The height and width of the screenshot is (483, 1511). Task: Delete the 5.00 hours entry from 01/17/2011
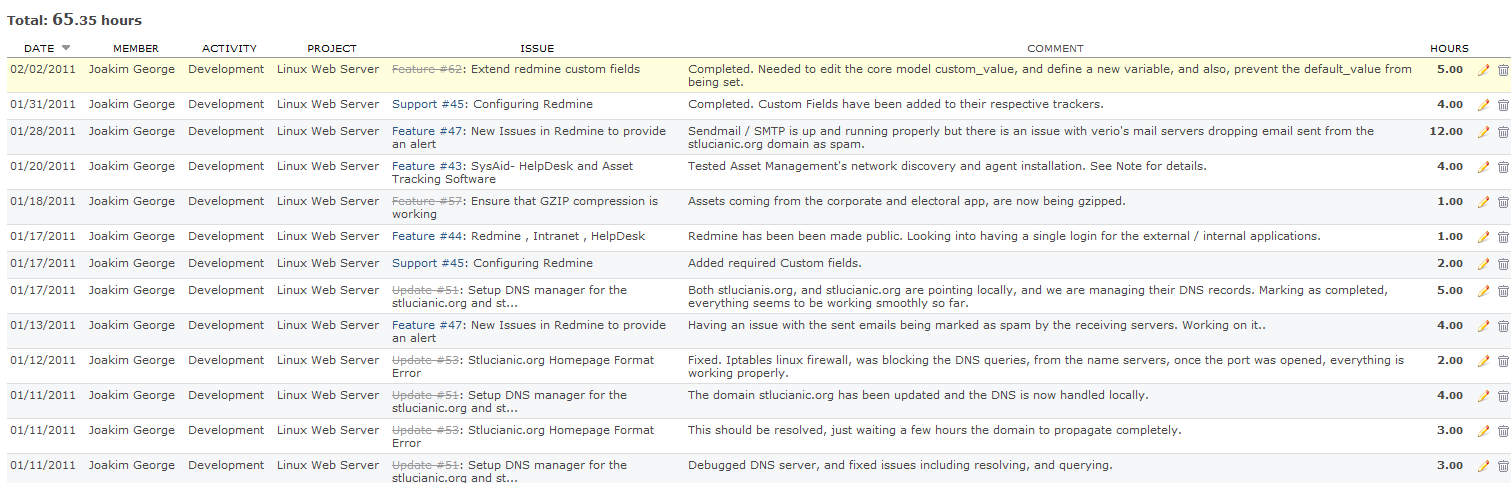(x=1503, y=291)
